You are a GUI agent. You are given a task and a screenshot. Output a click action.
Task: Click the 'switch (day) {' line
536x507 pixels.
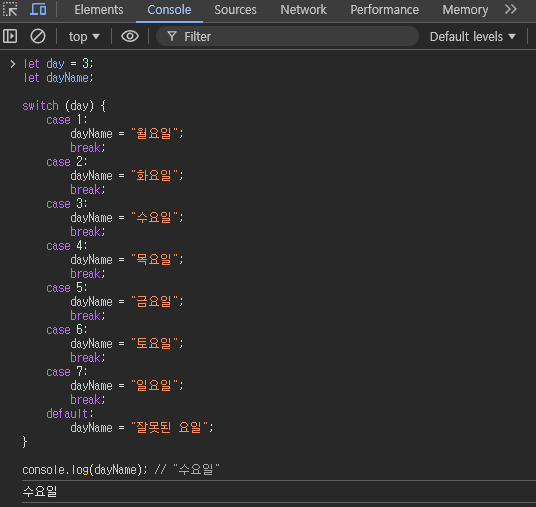point(64,106)
